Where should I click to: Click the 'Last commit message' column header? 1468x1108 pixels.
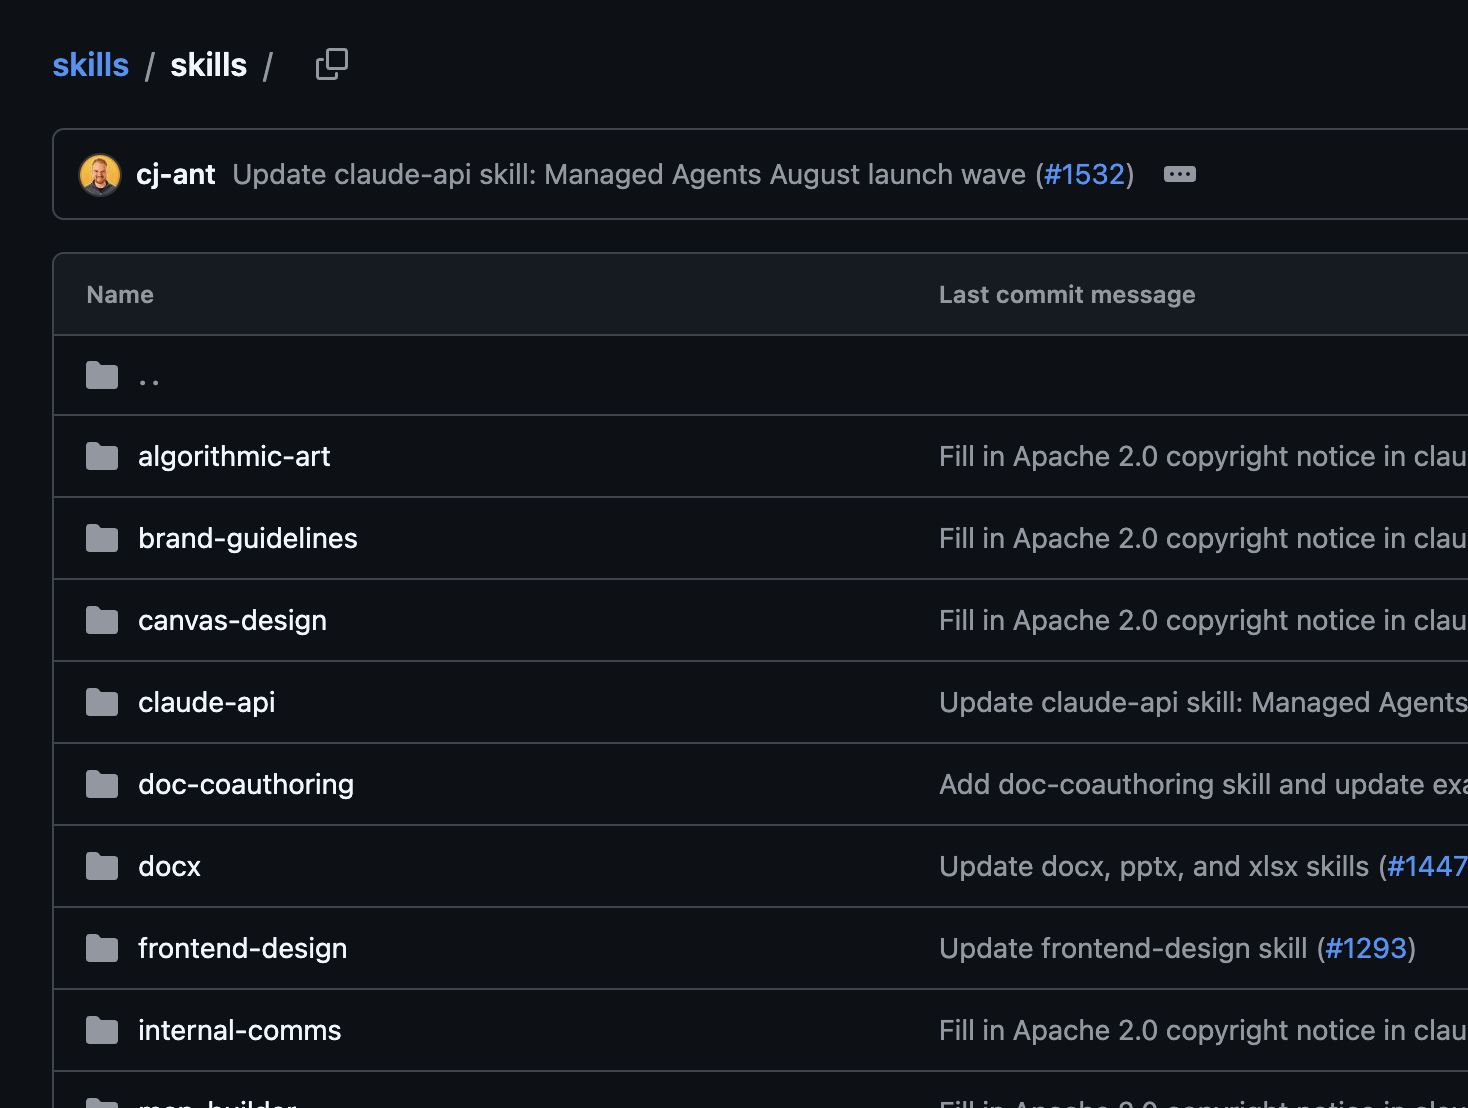1067,295
